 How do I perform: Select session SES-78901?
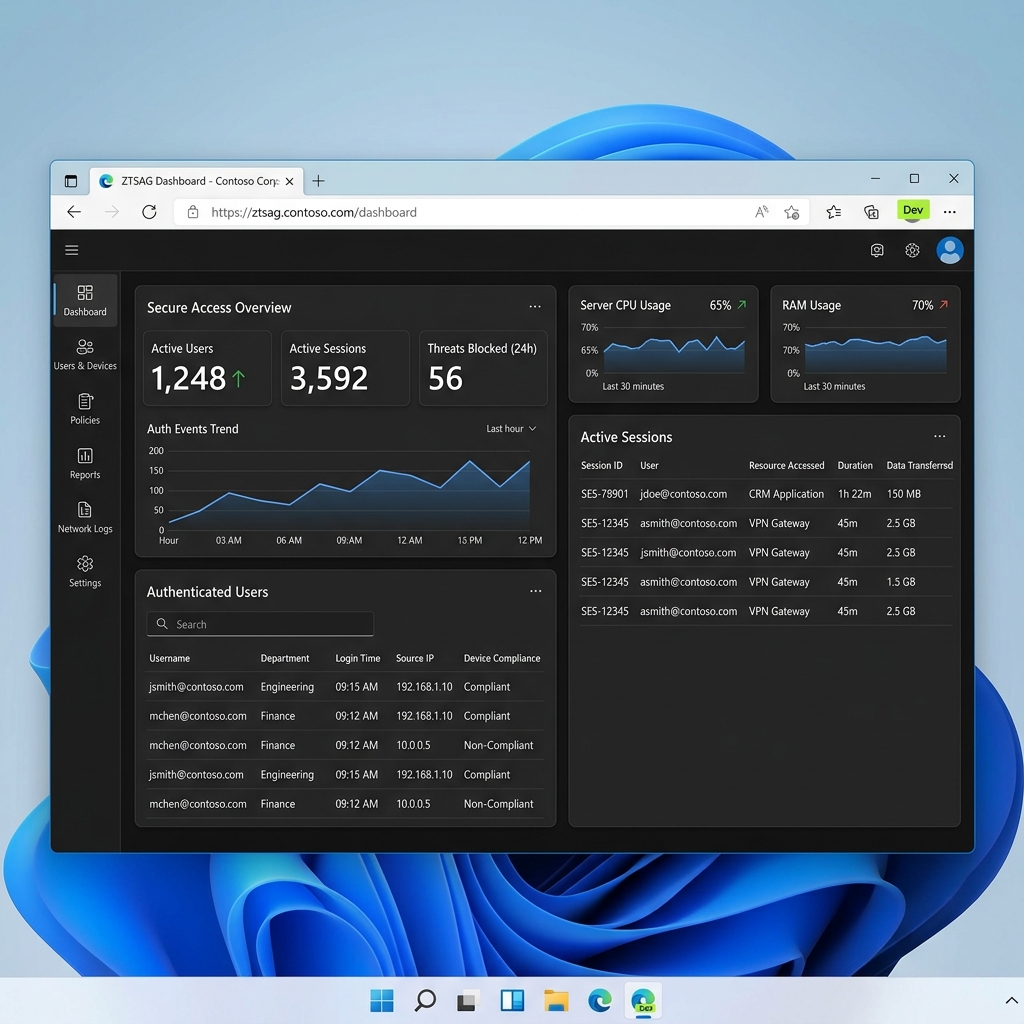coord(605,494)
